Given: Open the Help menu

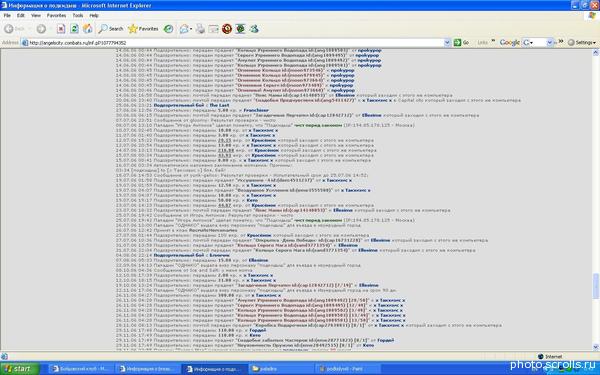Looking at the screenshot, I should (94, 15).
